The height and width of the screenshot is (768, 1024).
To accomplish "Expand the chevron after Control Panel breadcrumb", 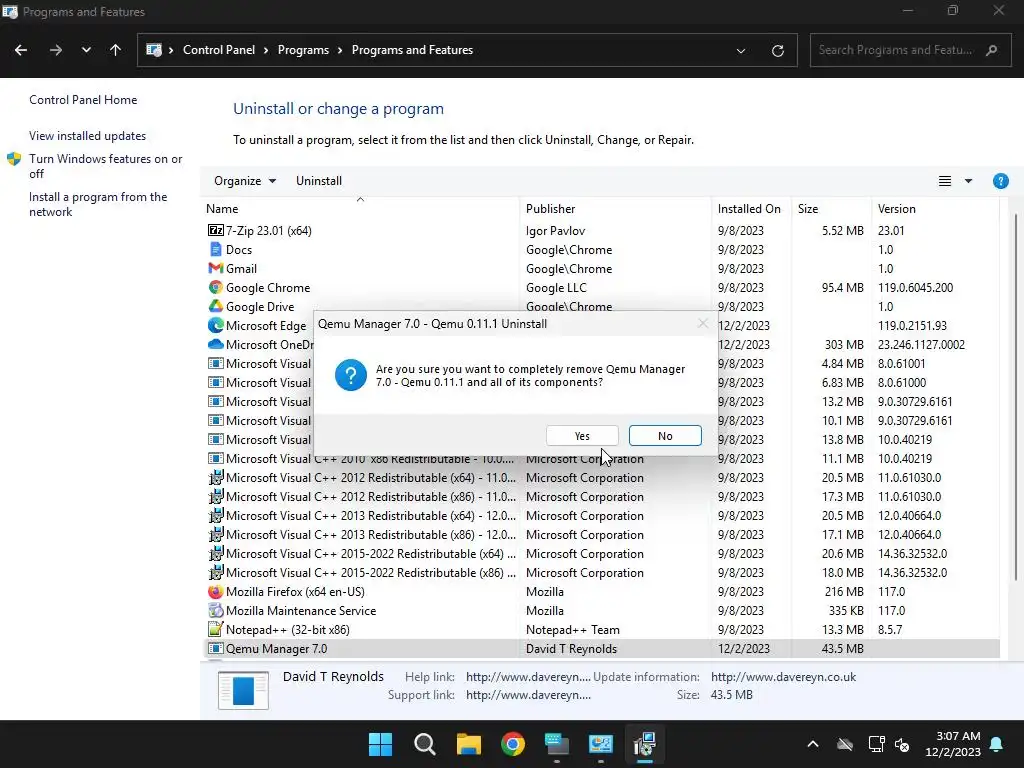I will 266,50.
